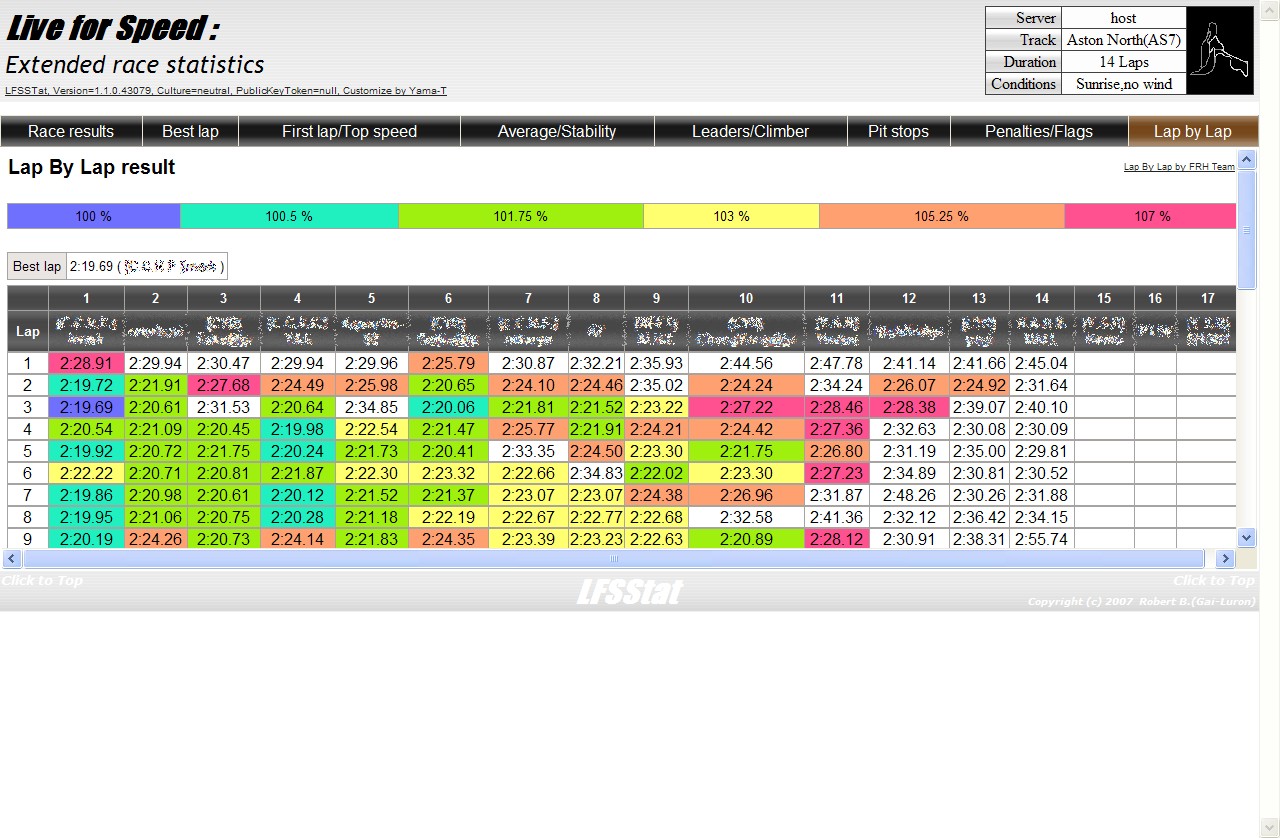Click the yellow lap time 2:22.54

372,429
